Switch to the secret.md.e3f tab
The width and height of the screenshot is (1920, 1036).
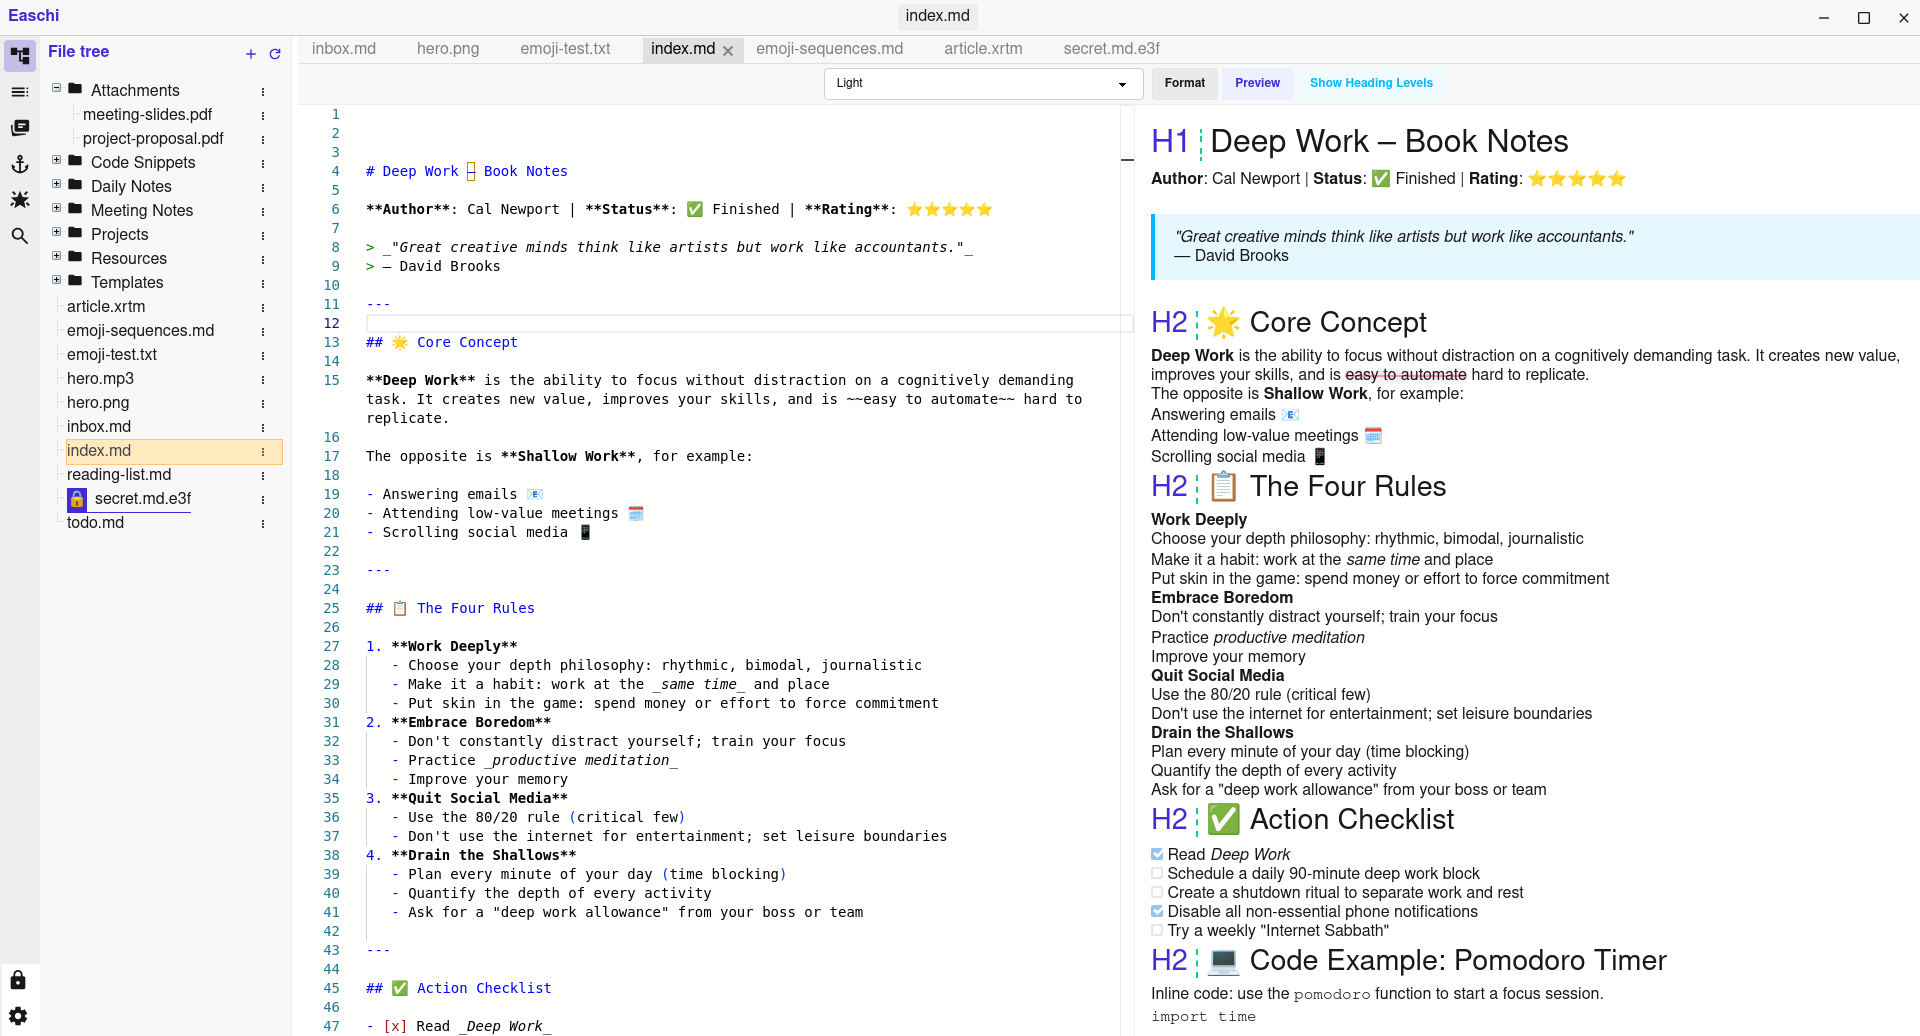pyautogui.click(x=1111, y=49)
